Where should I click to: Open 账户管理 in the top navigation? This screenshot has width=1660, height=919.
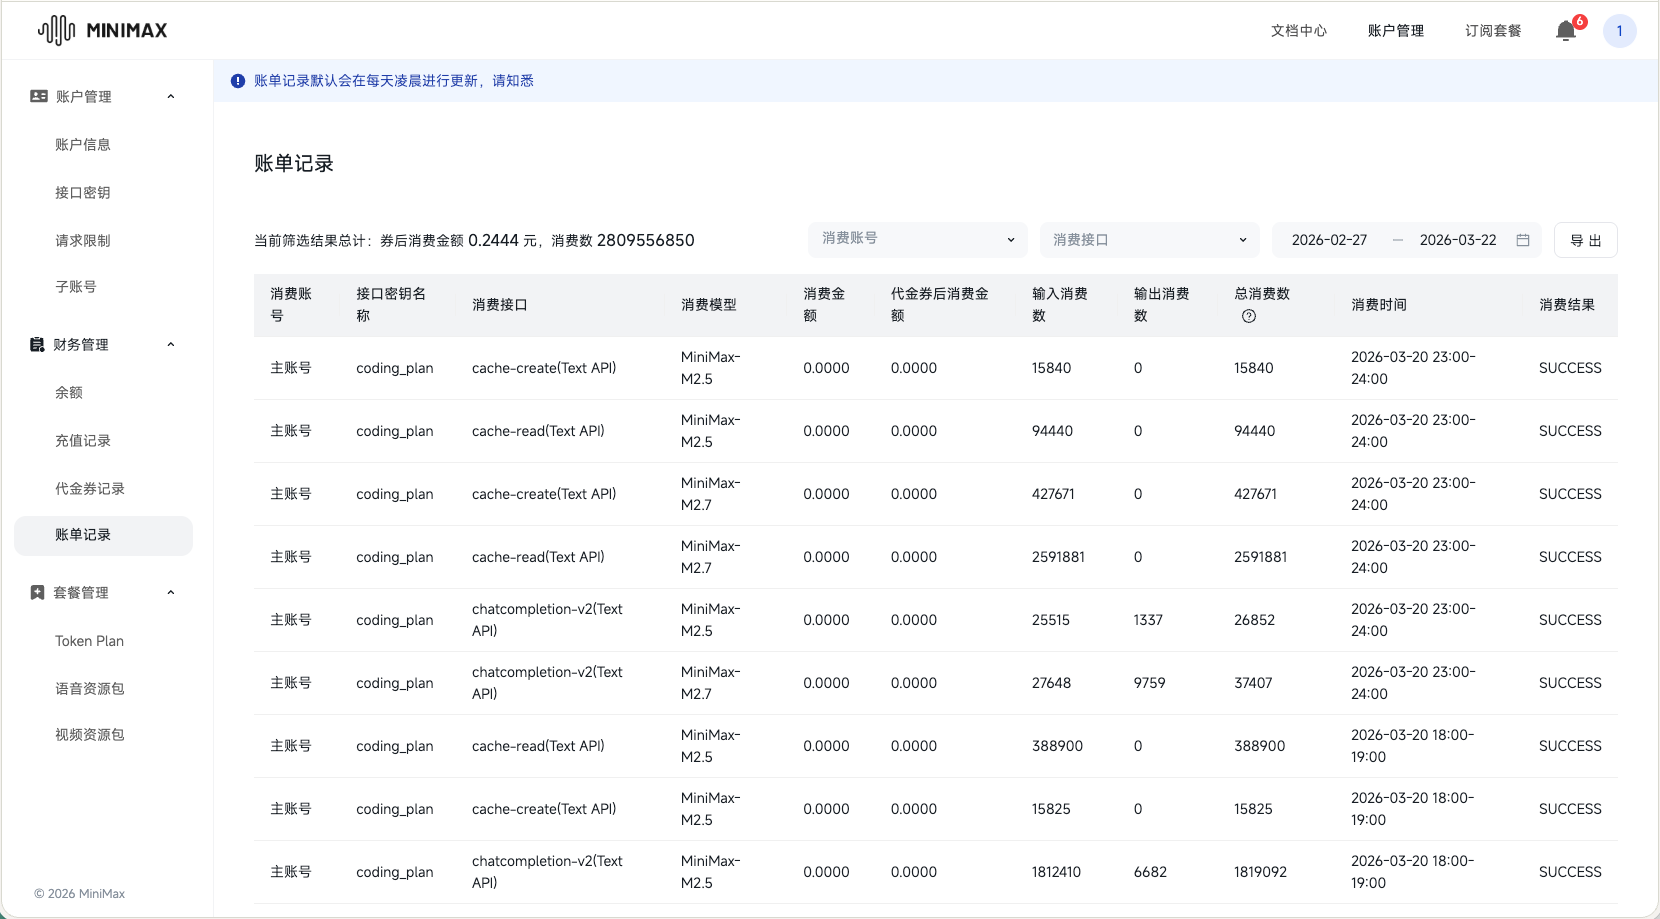[x=1396, y=31]
